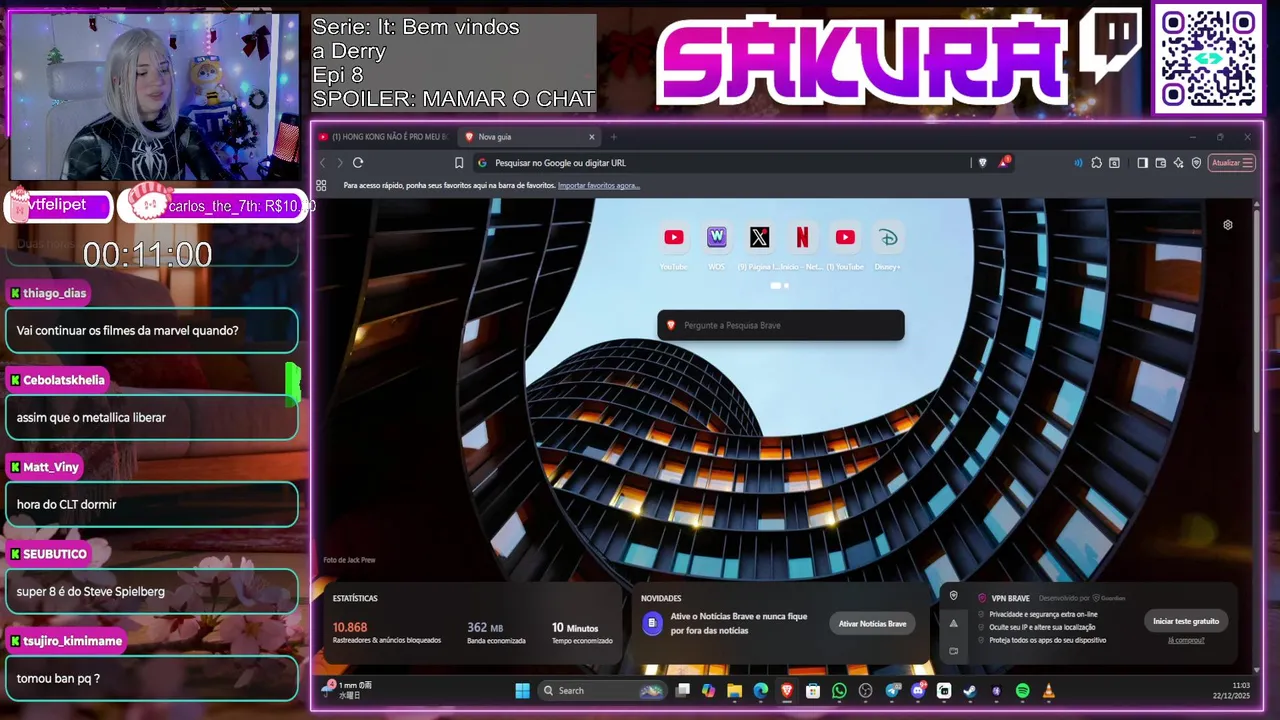Viewport: 1280px width, 720px height.
Task: Select the VPN shield tab in side widget
Action: point(953,595)
